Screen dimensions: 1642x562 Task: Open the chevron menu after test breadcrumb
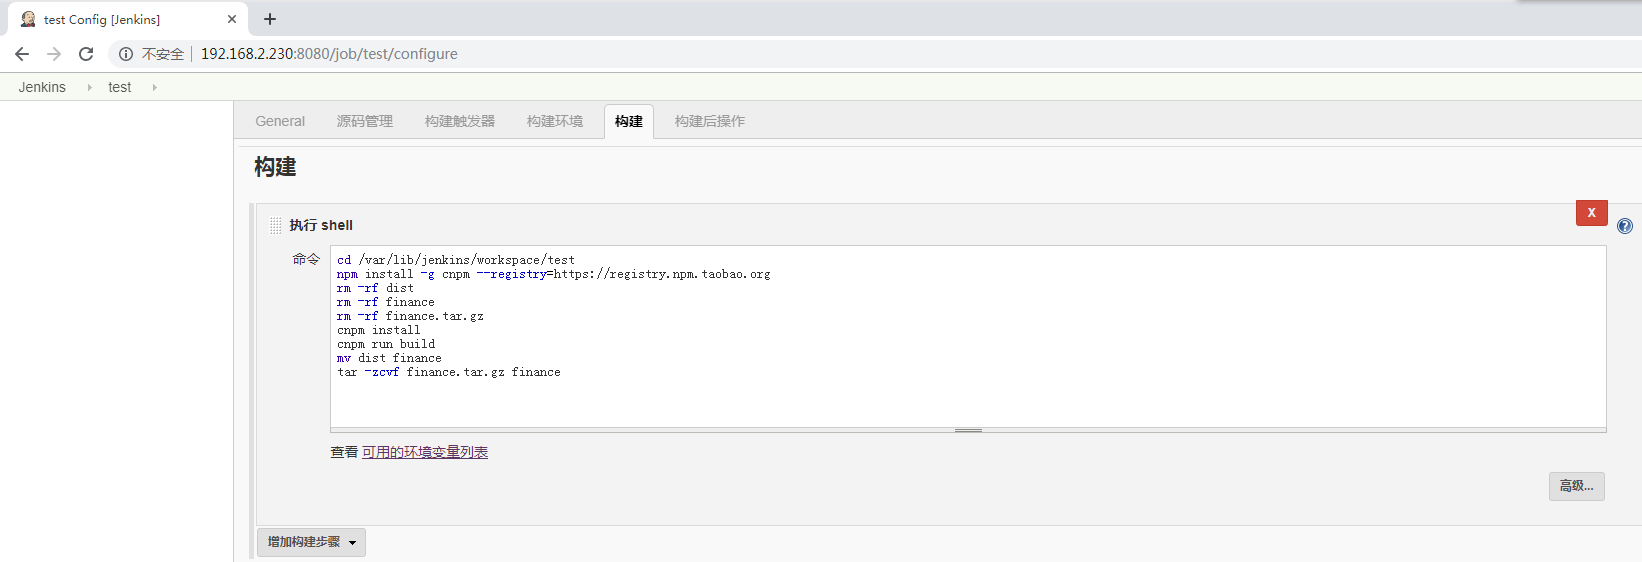pos(154,87)
